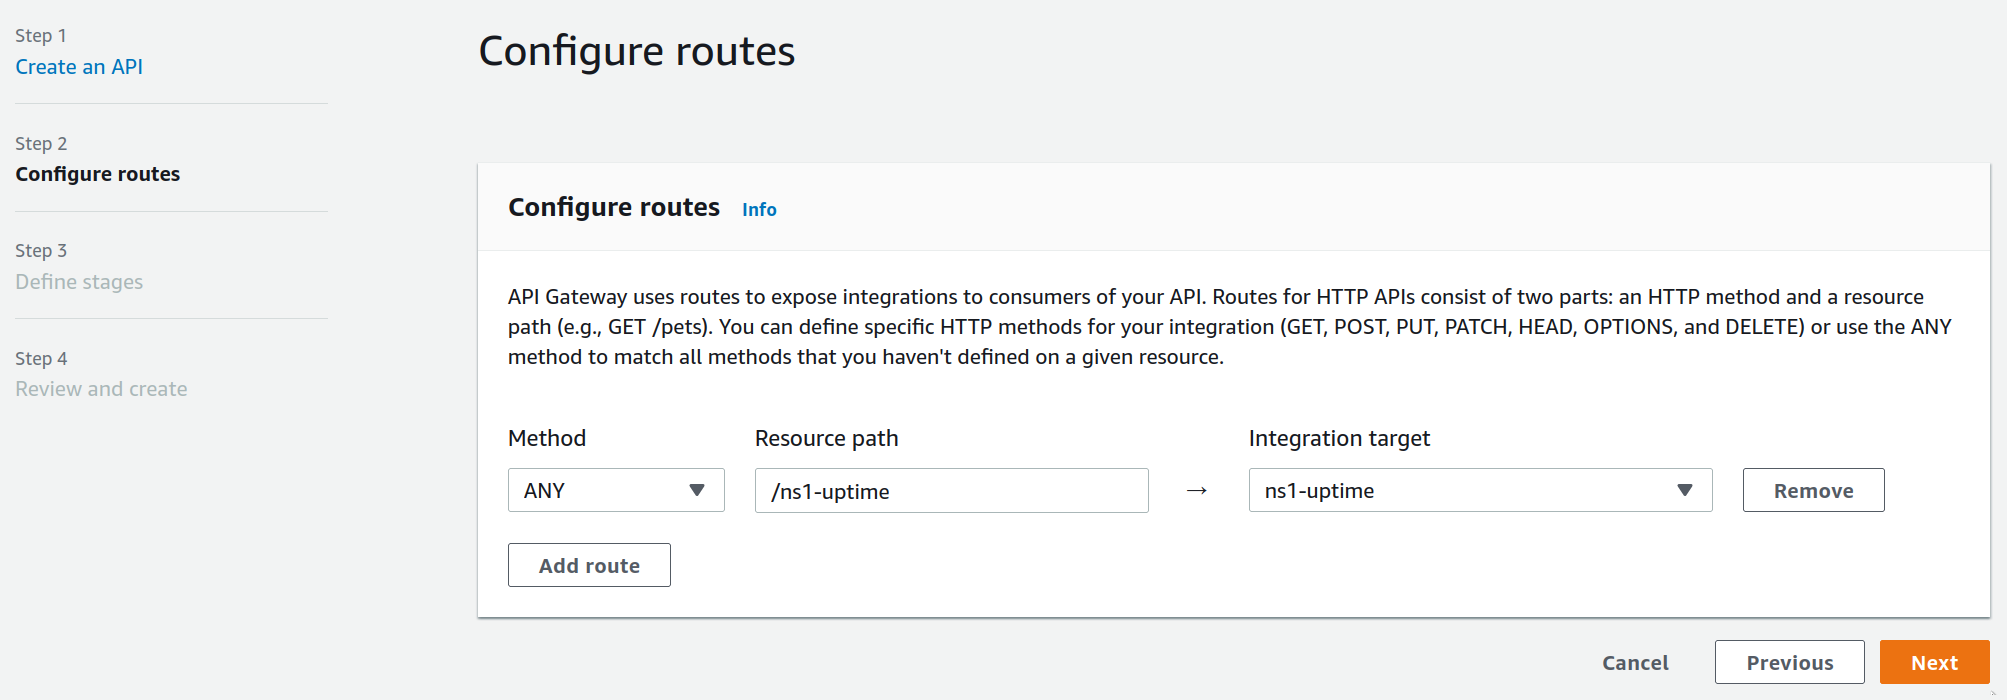Click the Method column label
This screenshot has height=700, width=2007.
coord(547,438)
